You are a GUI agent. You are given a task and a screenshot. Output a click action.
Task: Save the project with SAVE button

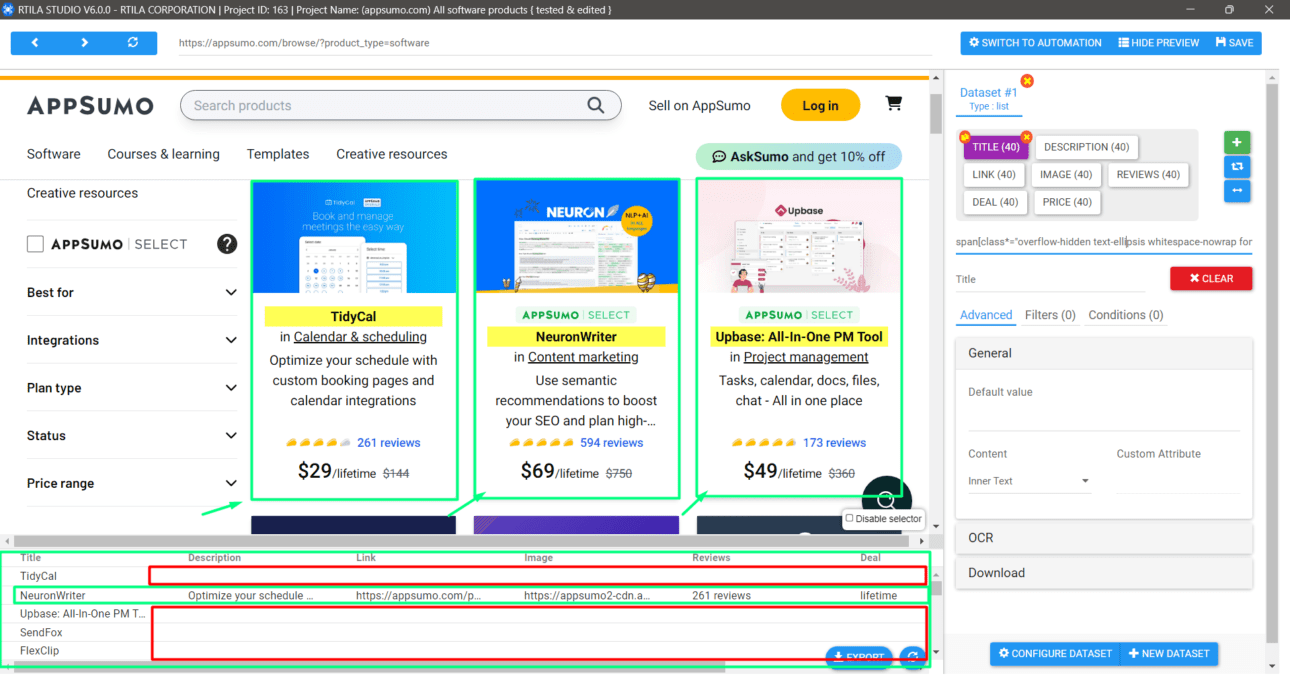click(x=1235, y=43)
